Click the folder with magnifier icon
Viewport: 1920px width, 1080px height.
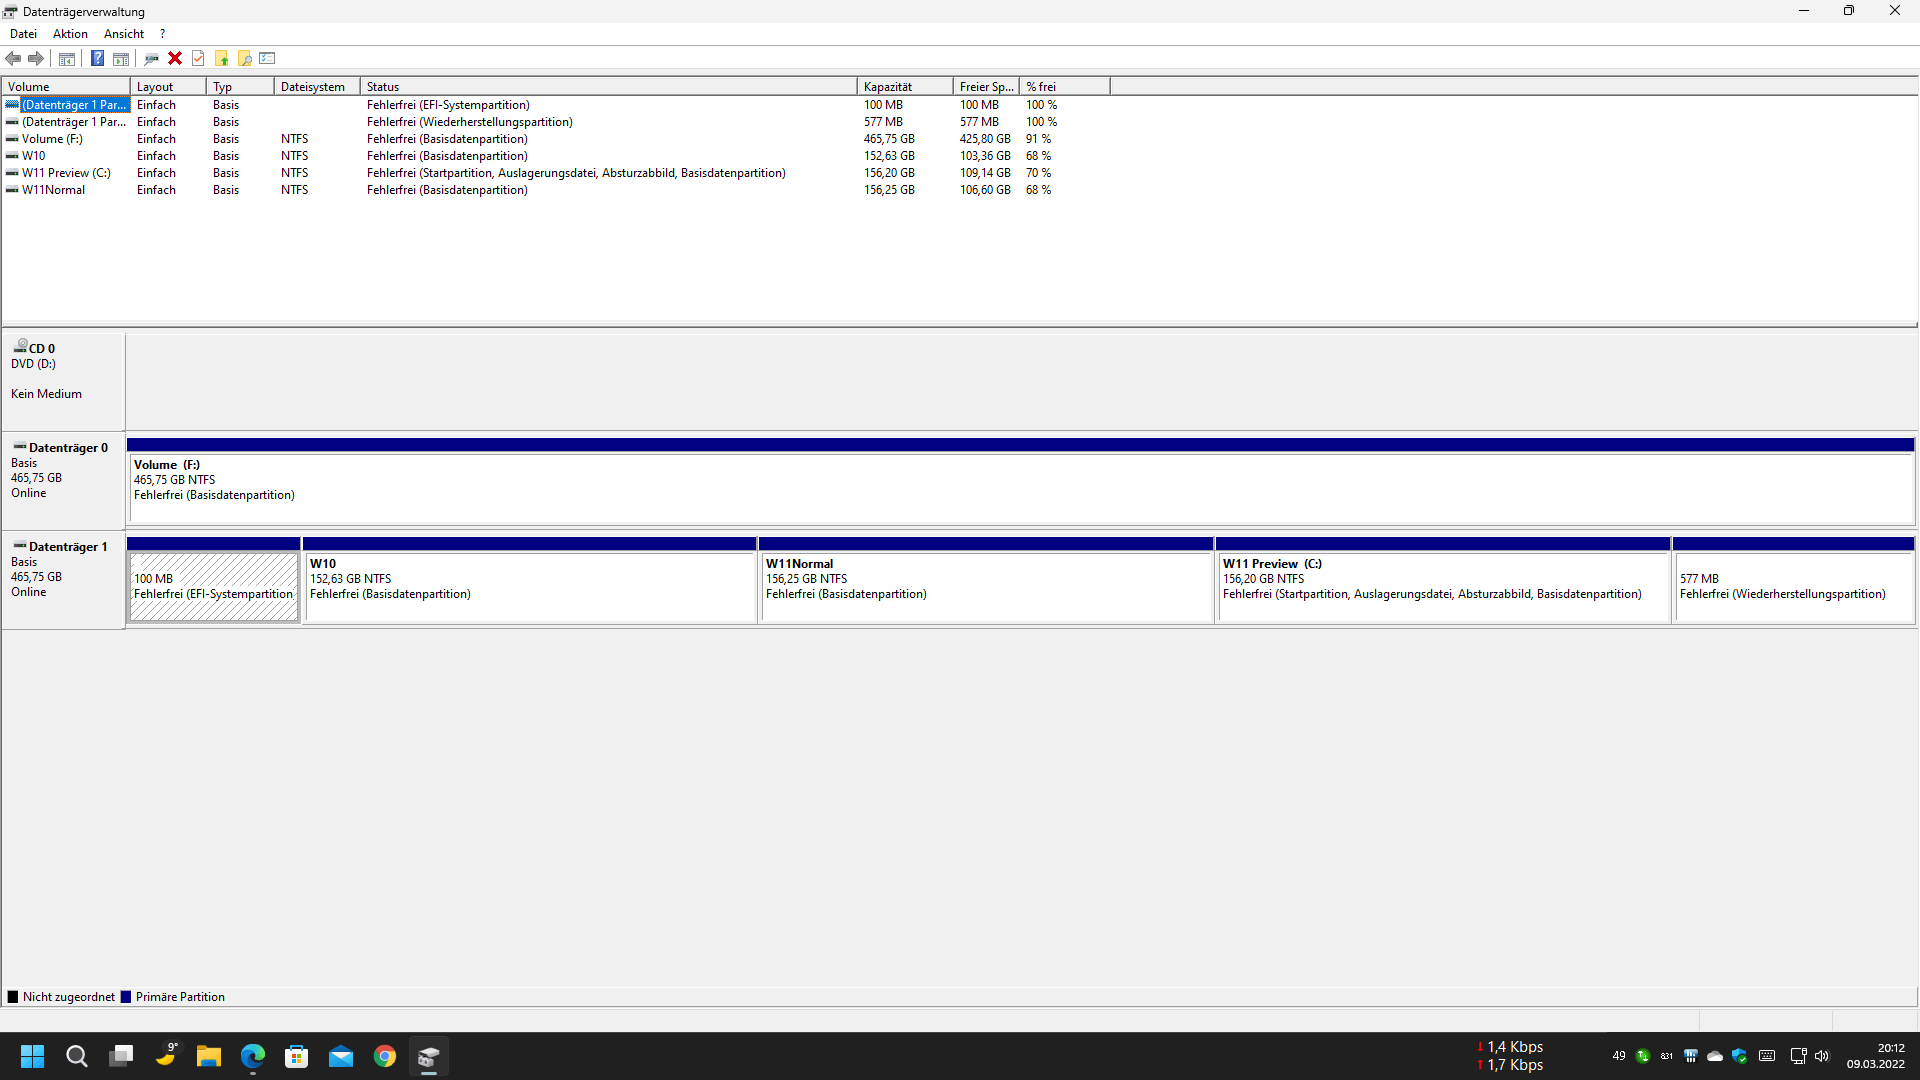click(x=244, y=59)
